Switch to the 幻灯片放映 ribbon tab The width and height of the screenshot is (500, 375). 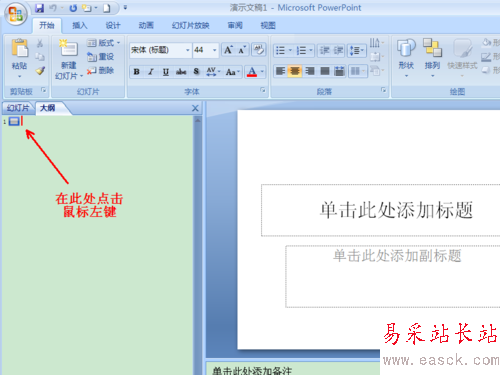(x=190, y=25)
